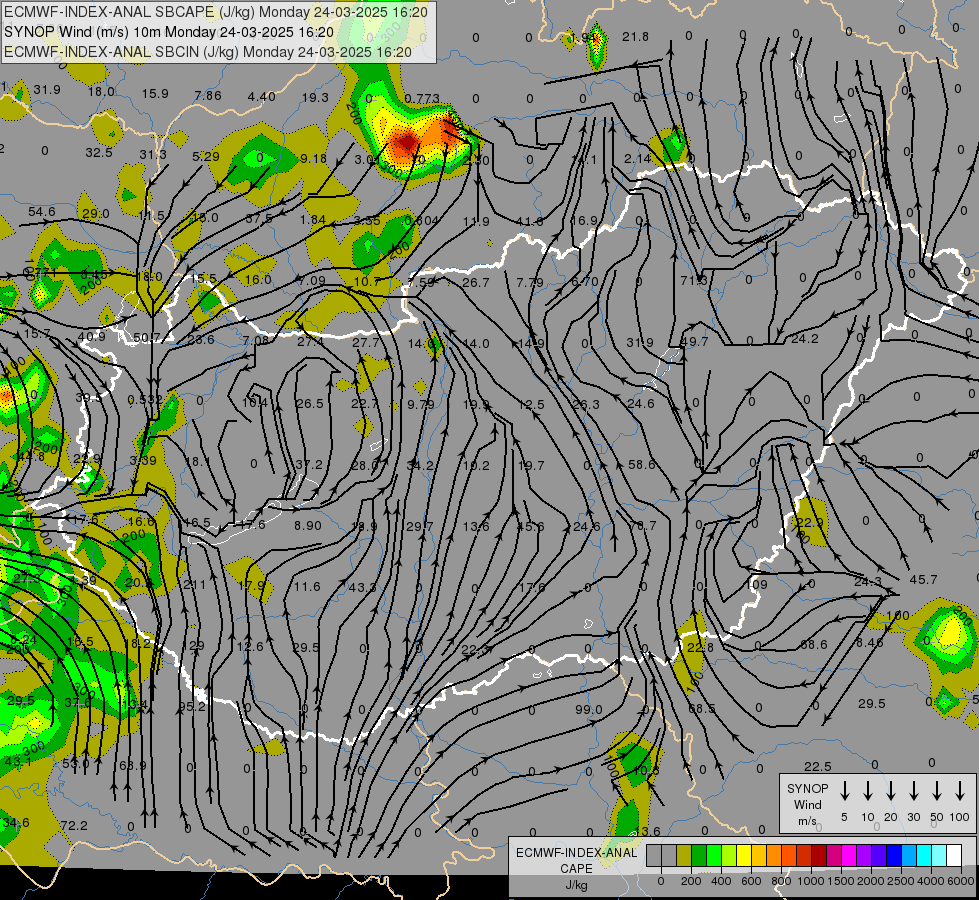This screenshot has width=979, height=900.
Task: Click the 95.2 value on the map
Action: 192,706
